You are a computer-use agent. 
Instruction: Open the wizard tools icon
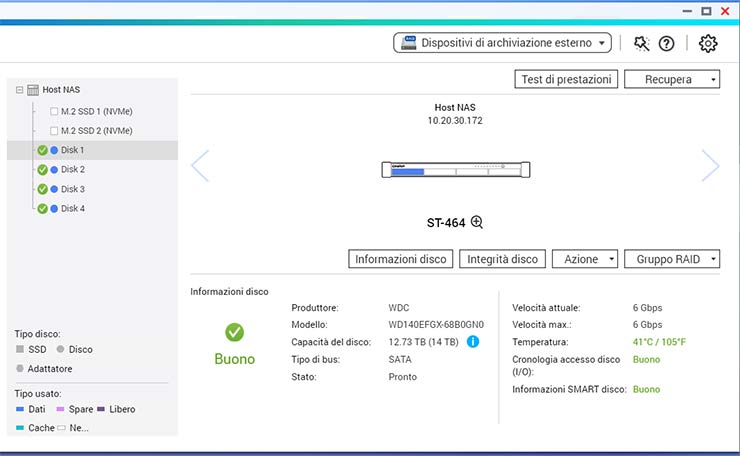pos(642,43)
